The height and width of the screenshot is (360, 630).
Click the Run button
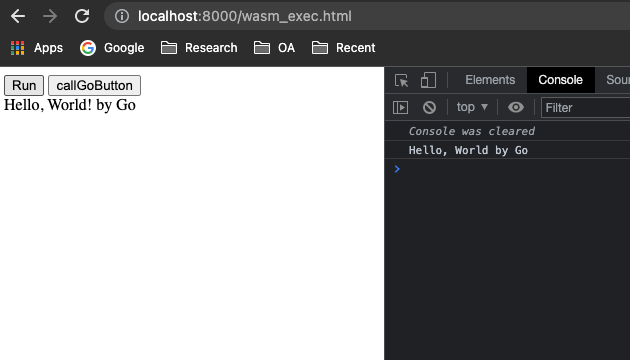[24, 86]
